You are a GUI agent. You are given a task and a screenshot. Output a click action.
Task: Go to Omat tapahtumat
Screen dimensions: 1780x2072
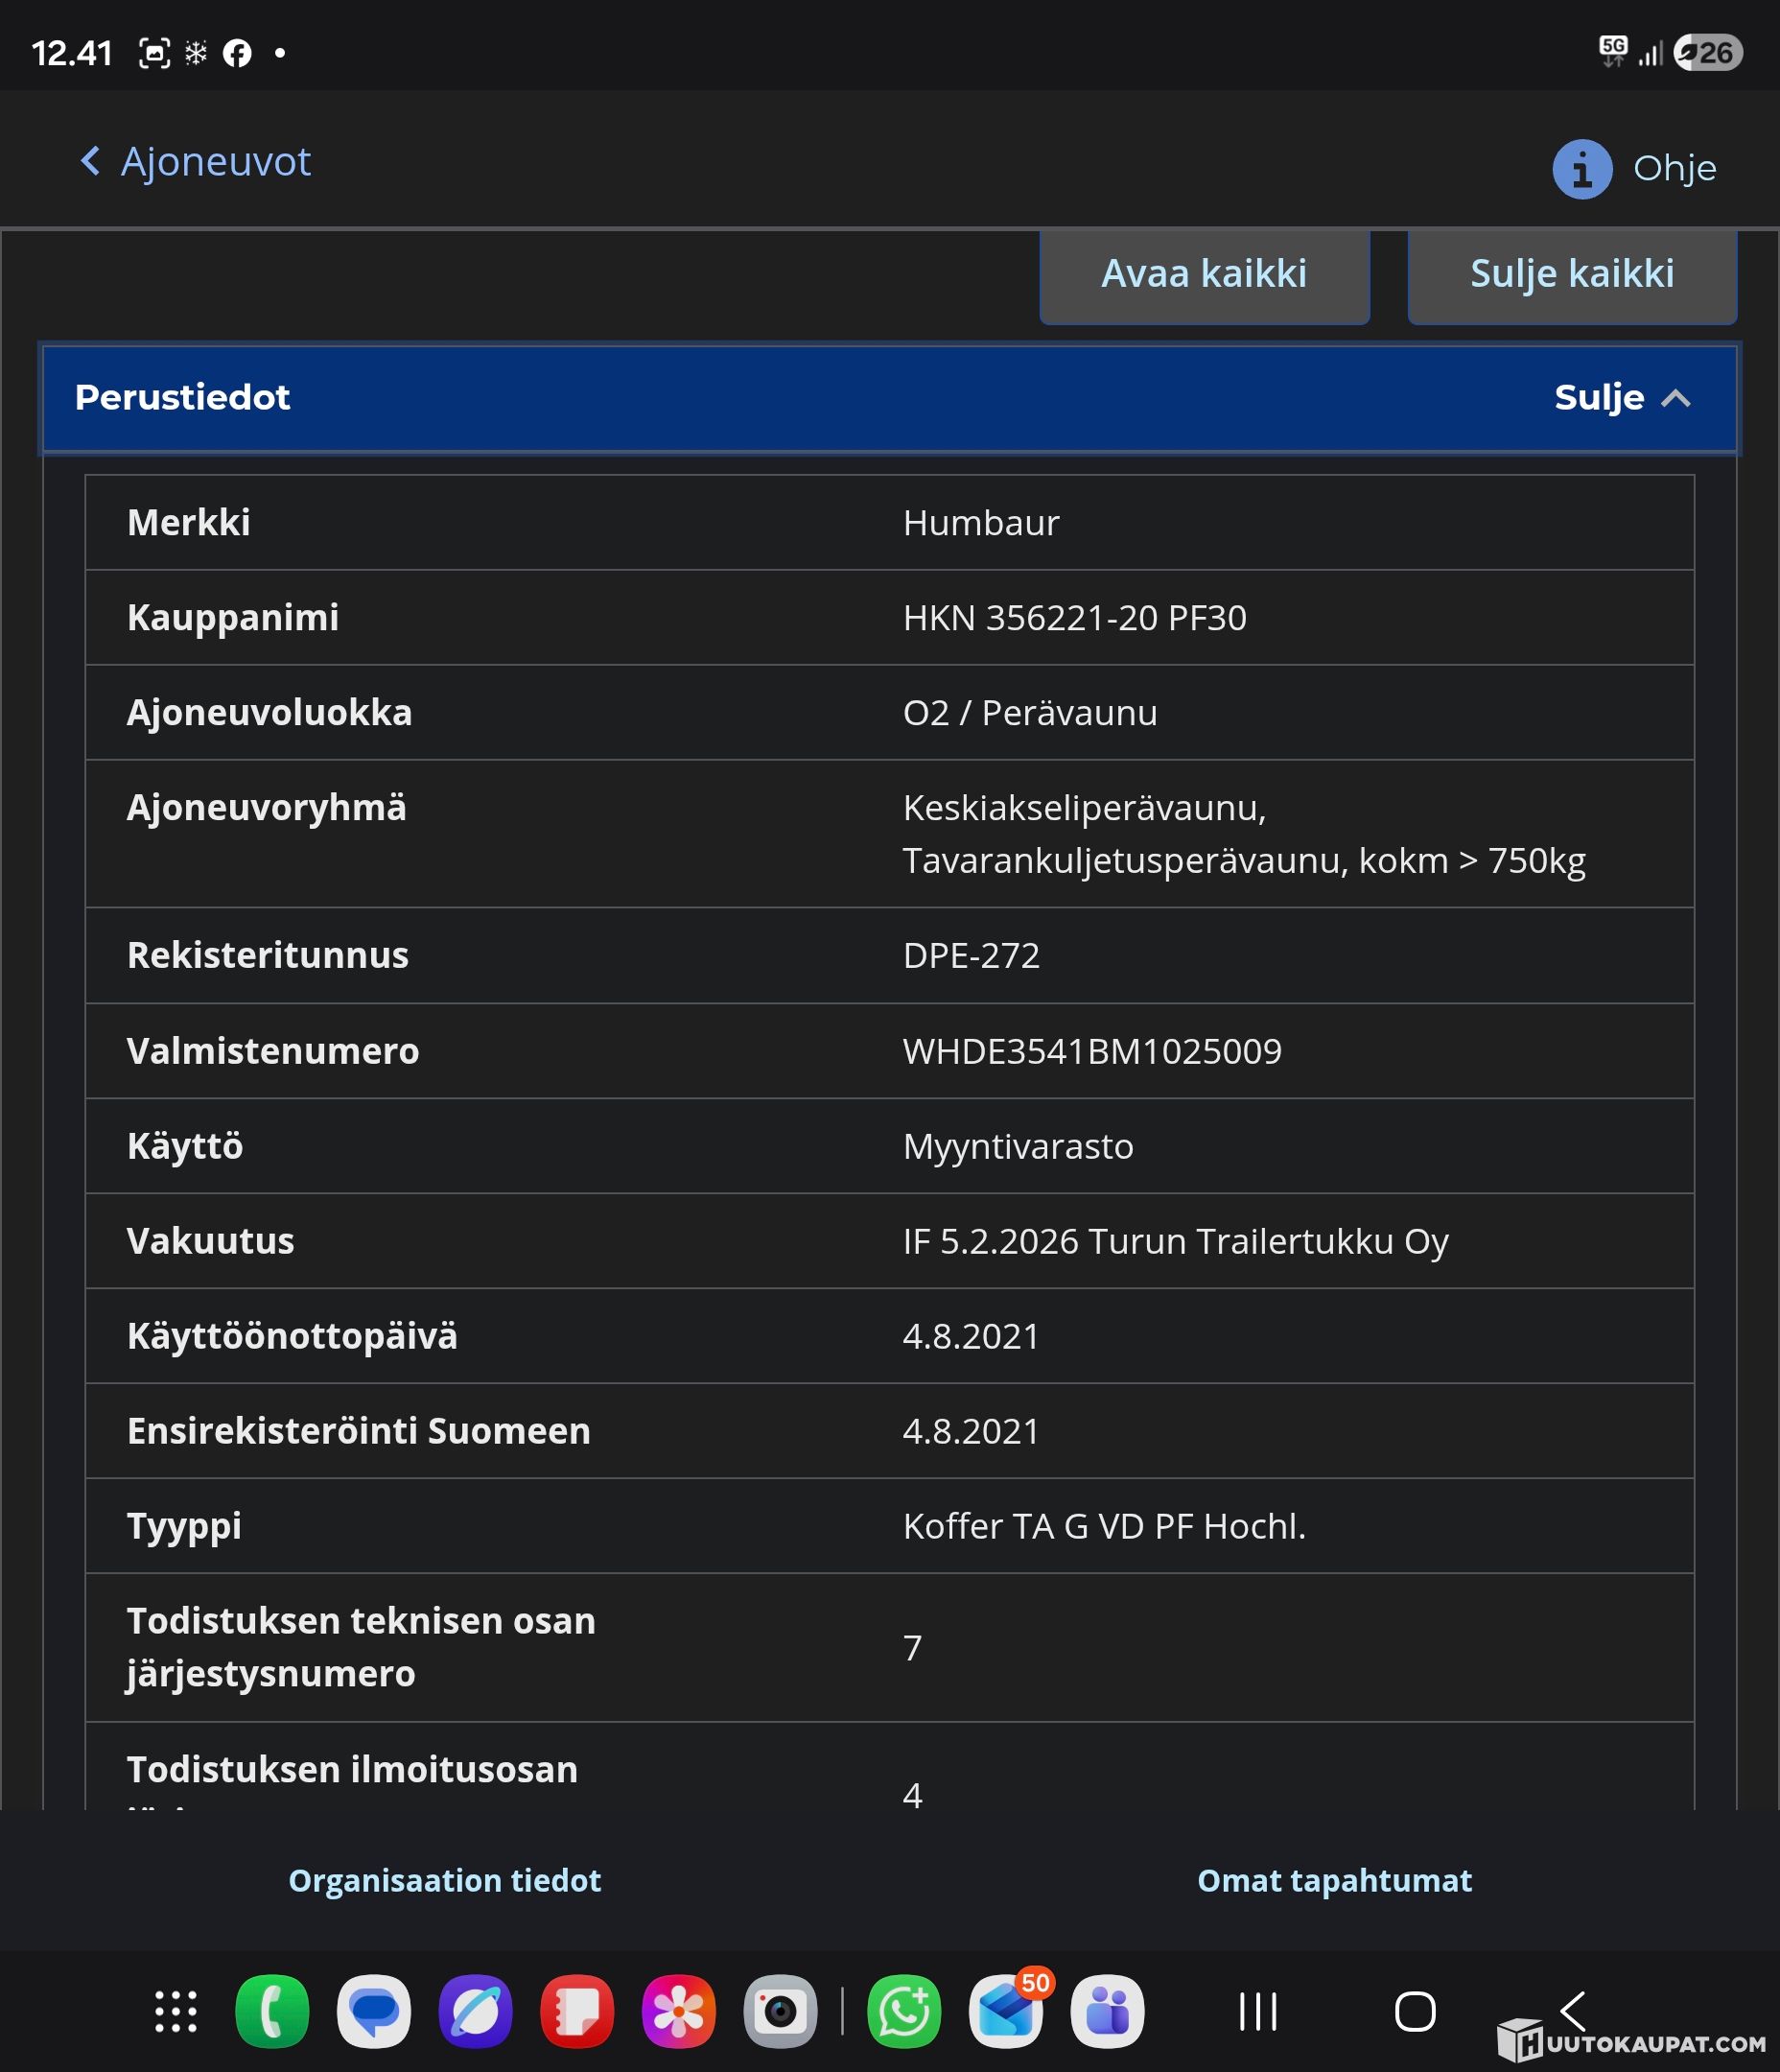[x=1334, y=1880]
